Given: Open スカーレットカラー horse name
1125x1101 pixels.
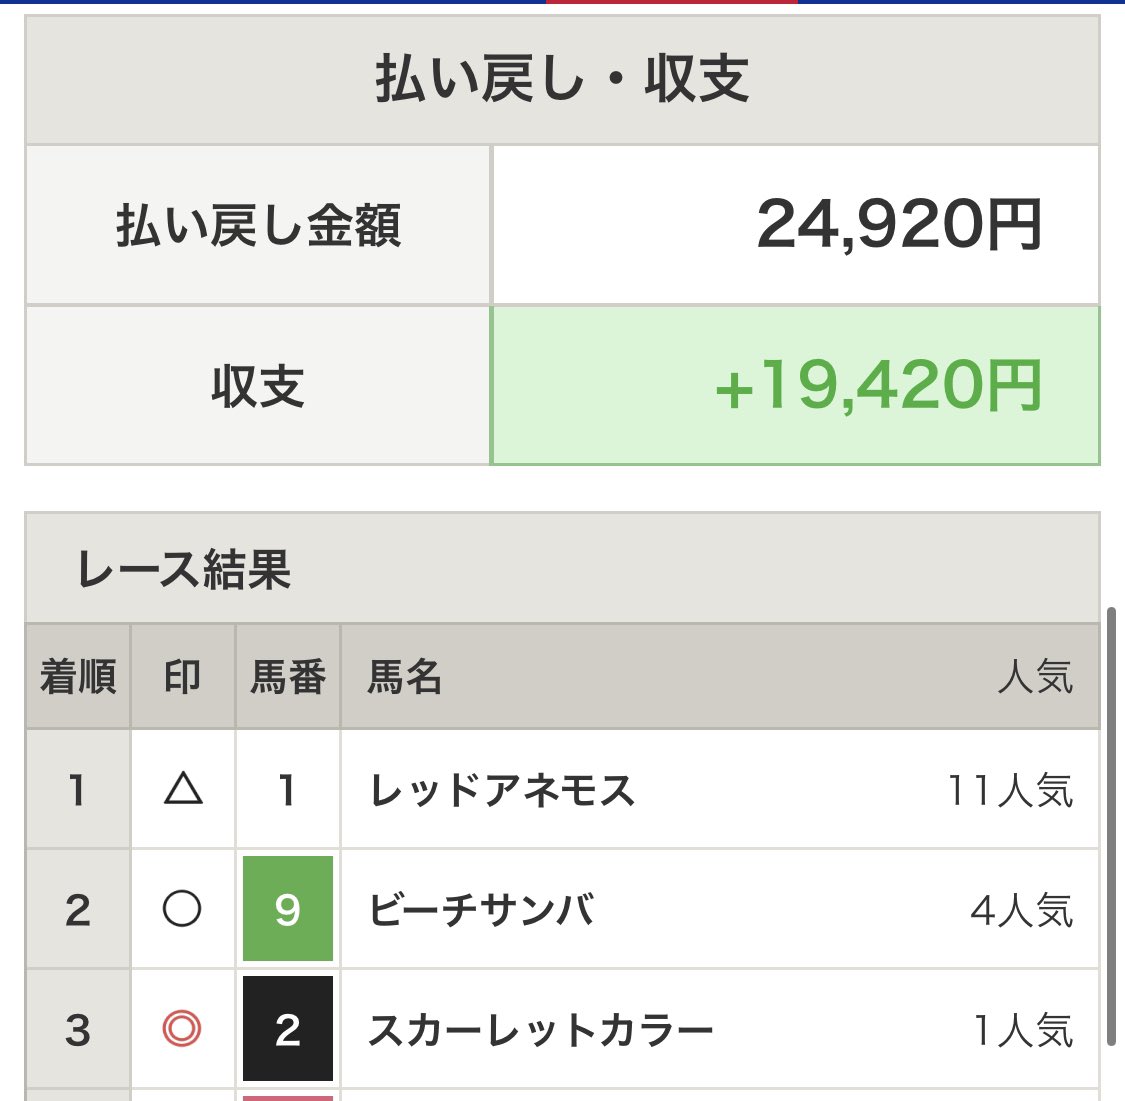Looking at the screenshot, I should [x=540, y=1029].
